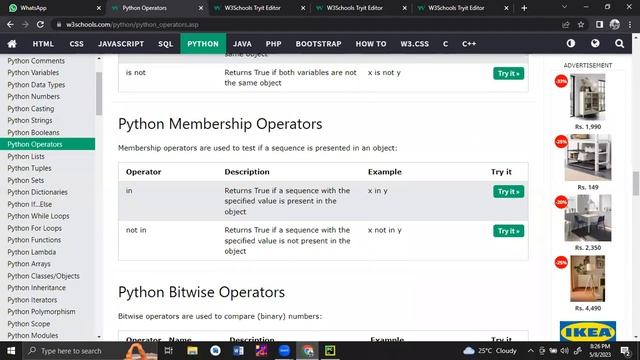
Task: Open Chrome three-dot menu
Action: (x=630, y=24)
